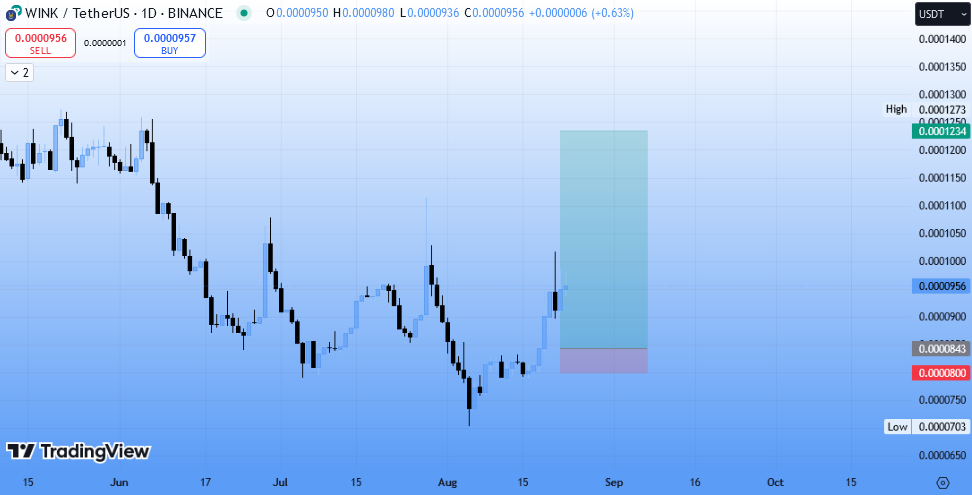This screenshot has width=972, height=495.
Task: Click the current price label 0.0000956 on axis
Action: tap(941, 286)
